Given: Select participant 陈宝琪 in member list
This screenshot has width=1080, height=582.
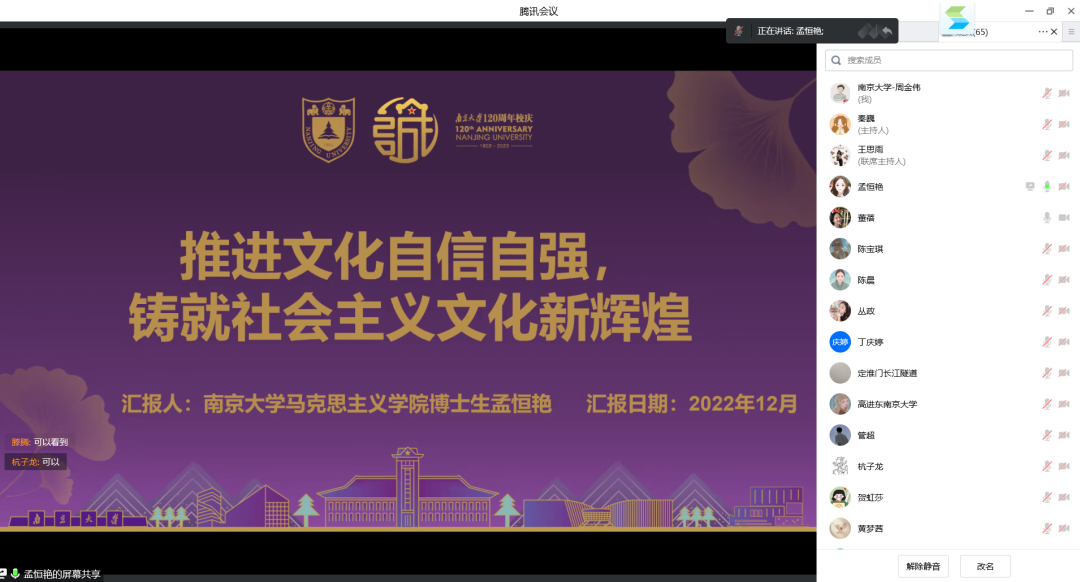Looking at the screenshot, I should click(871, 249).
